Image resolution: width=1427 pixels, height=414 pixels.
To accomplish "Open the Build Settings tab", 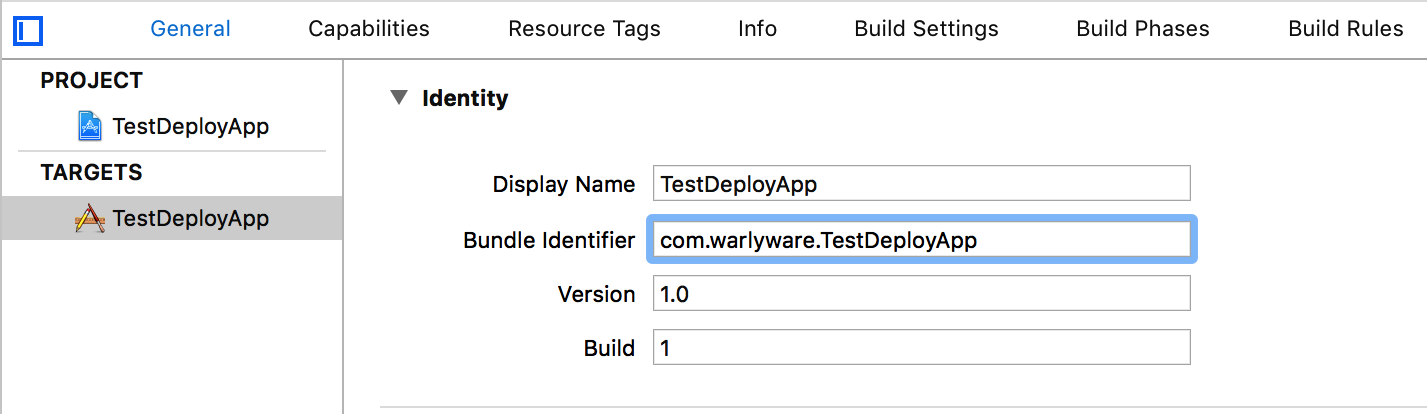I will (x=926, y=29).
